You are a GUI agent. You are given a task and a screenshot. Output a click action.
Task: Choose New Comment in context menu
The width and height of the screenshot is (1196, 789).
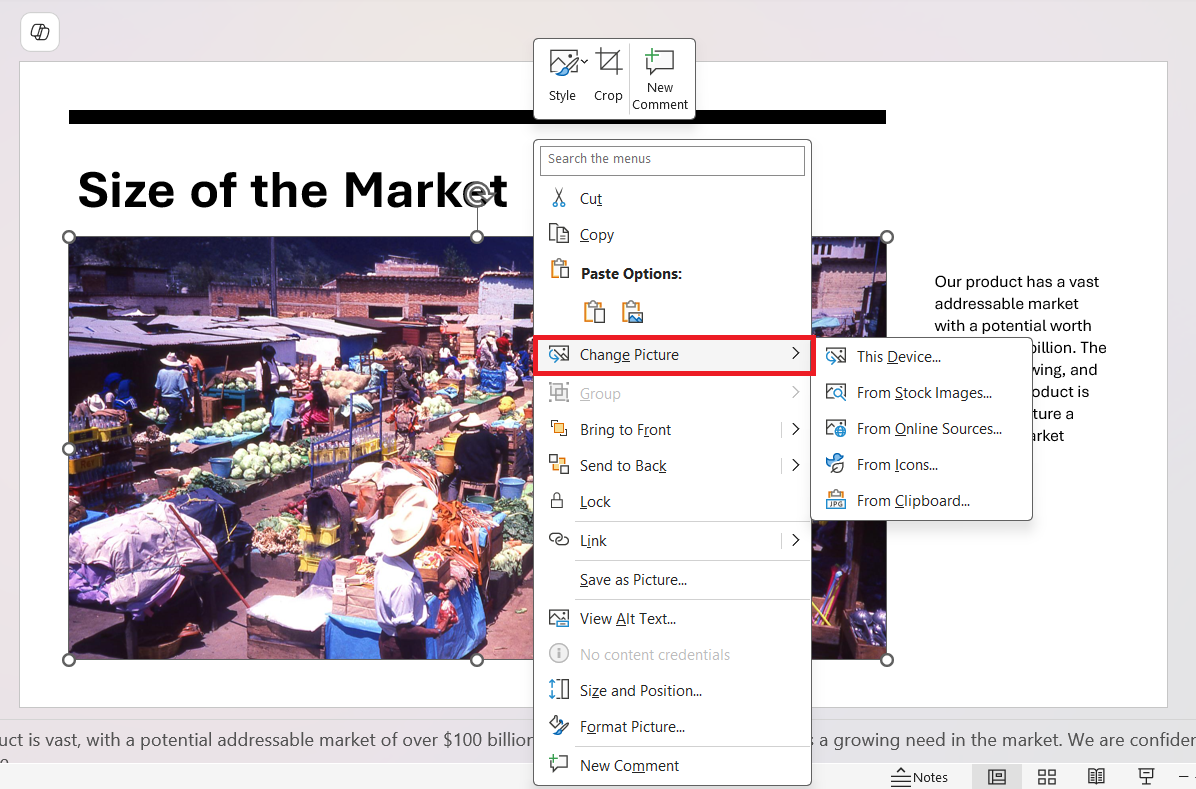point(672,765)
